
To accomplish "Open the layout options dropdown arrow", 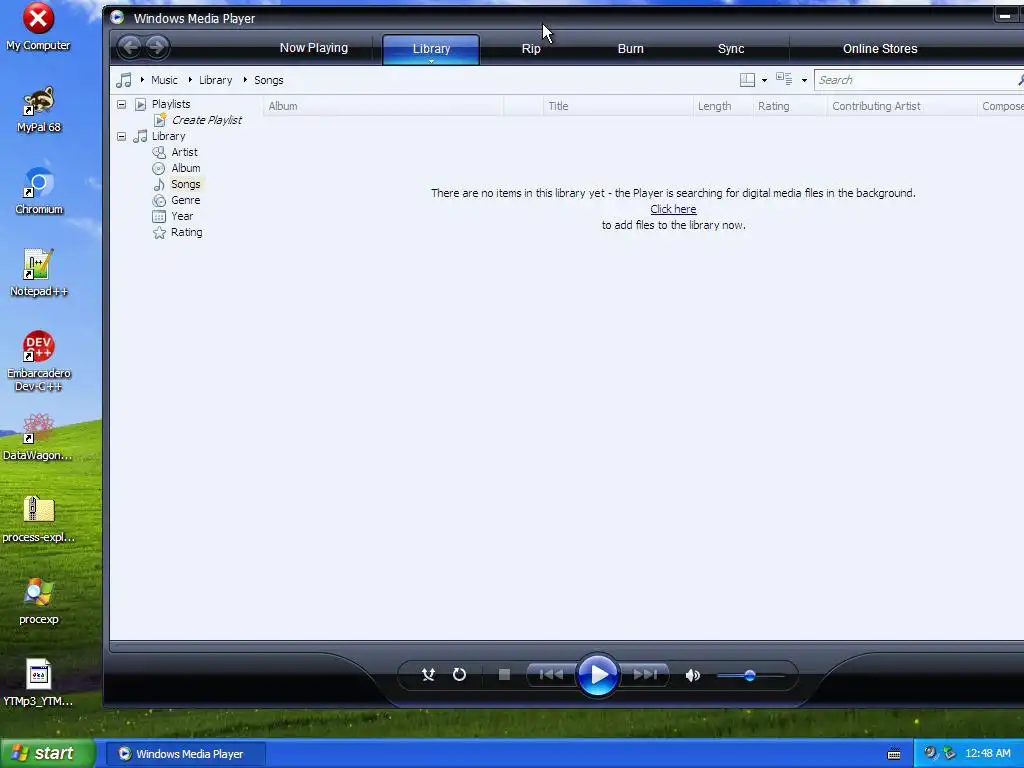I will pyautogui.click(x=764, y=80).
